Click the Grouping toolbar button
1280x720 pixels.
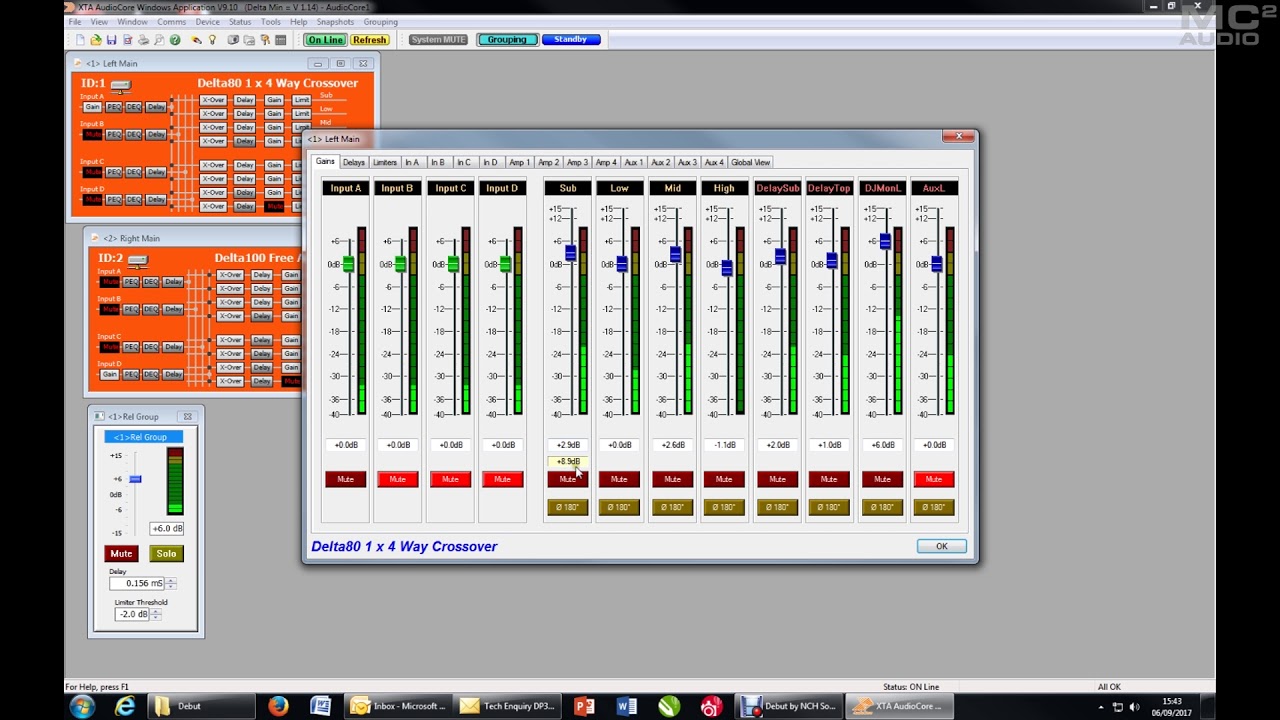tap(507, 40)
